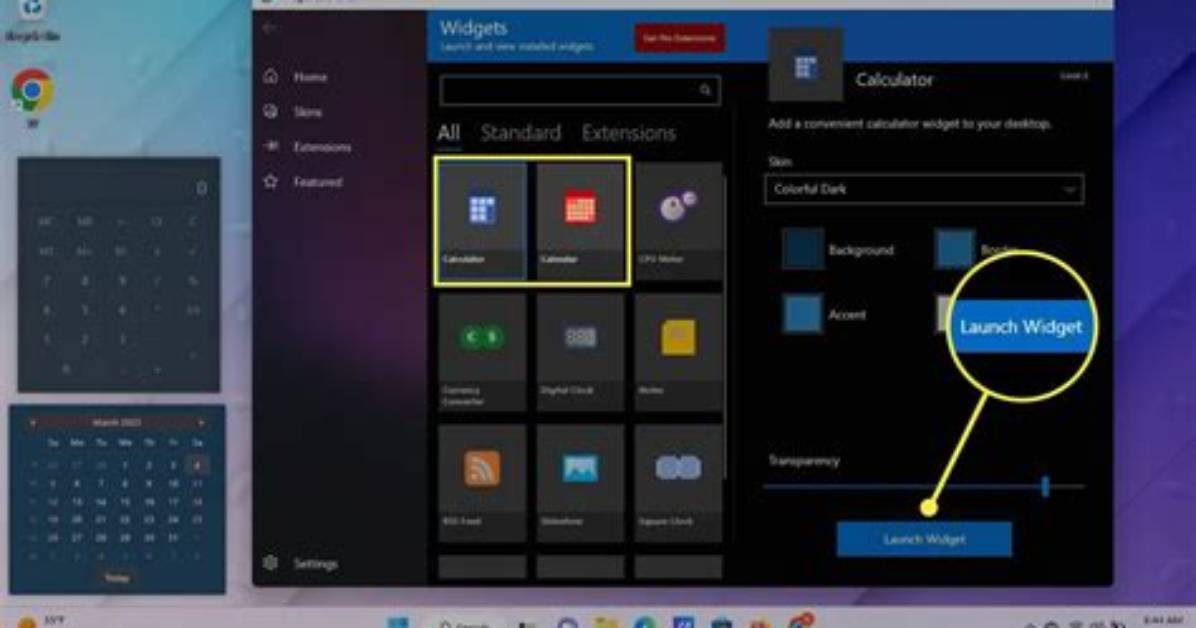Click the 5 key on calculator widget
Viewport: 1196px width, 628px height.
(x=85, y=311)
